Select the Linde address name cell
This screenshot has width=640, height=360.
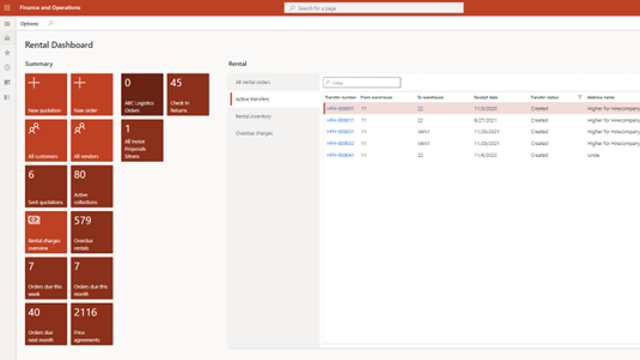pos(593,155)
